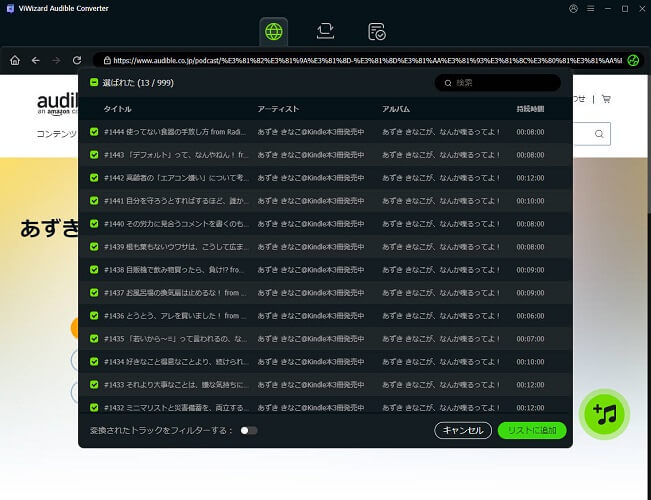This screenshot has width=651, height=500.
Task: Click the shopping cart icon
Action: (x=606, y=99)
